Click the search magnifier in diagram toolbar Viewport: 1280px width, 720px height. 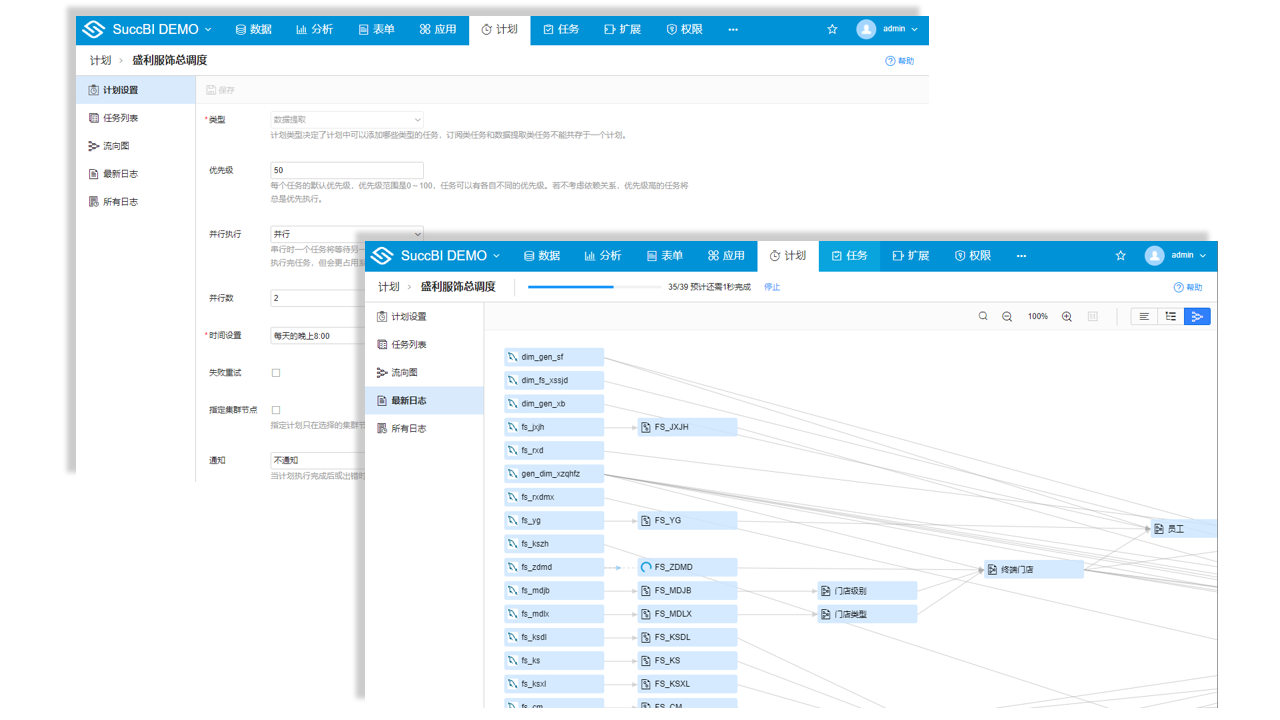coord(983,317)
